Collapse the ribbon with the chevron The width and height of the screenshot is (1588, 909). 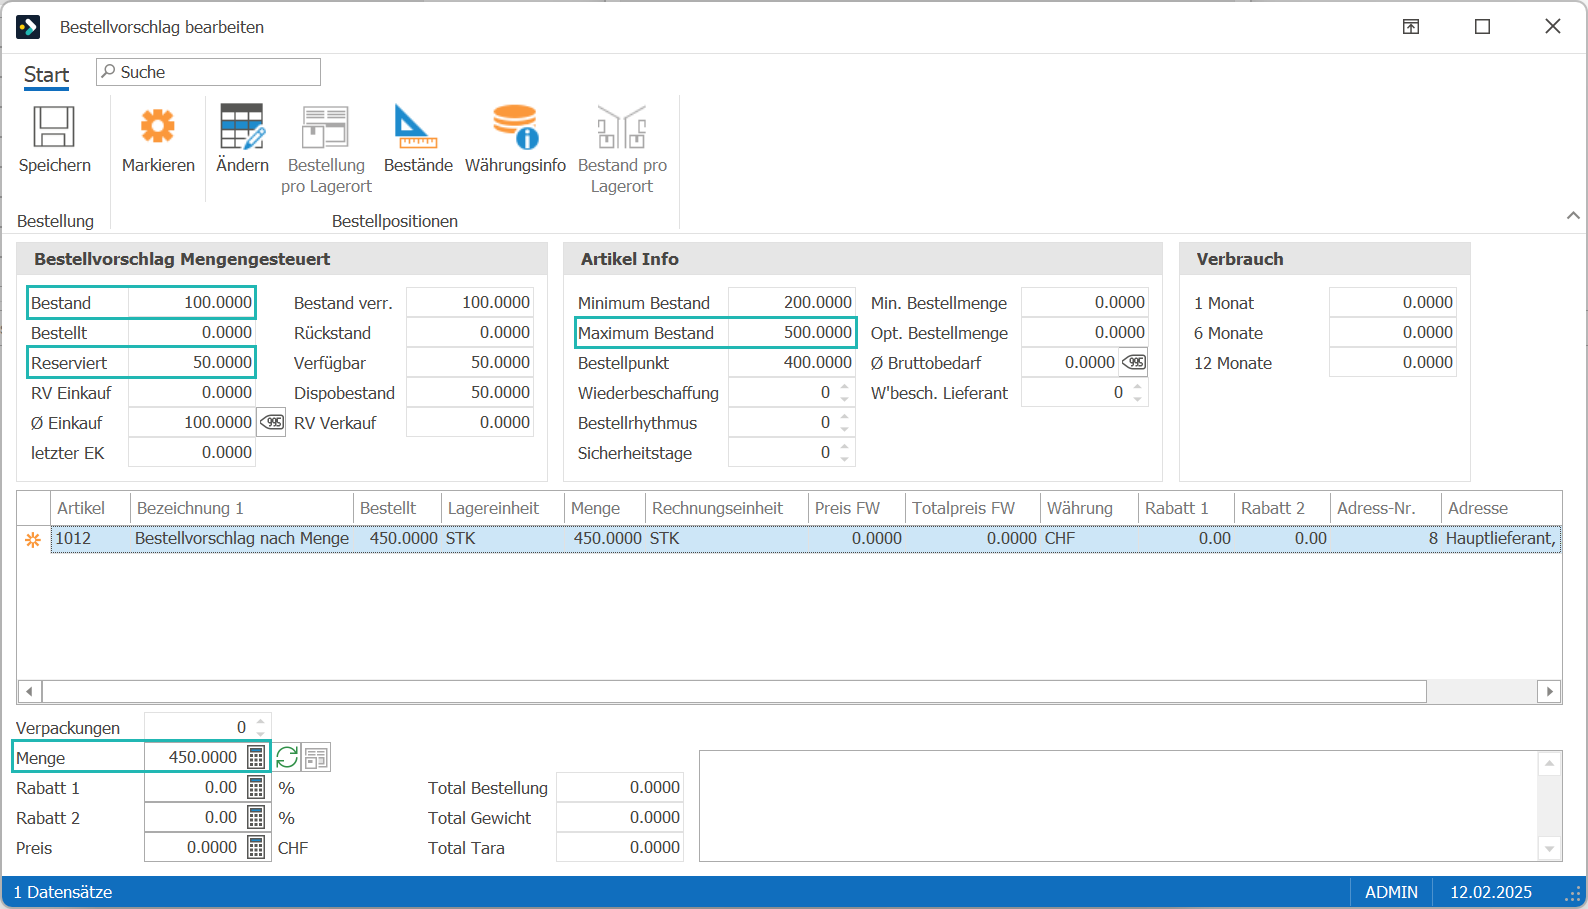1573,215
